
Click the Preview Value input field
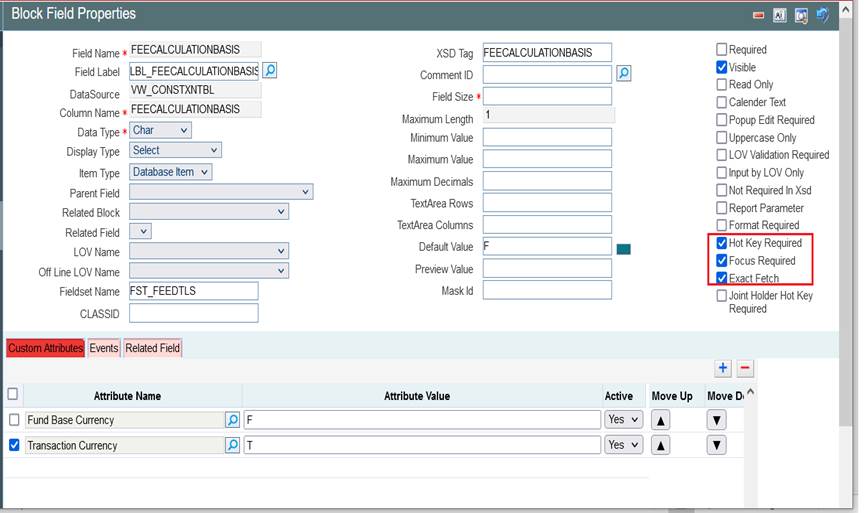coord(547,268)
